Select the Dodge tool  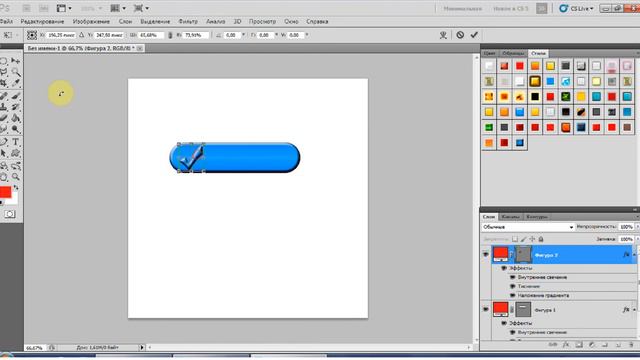16,129
